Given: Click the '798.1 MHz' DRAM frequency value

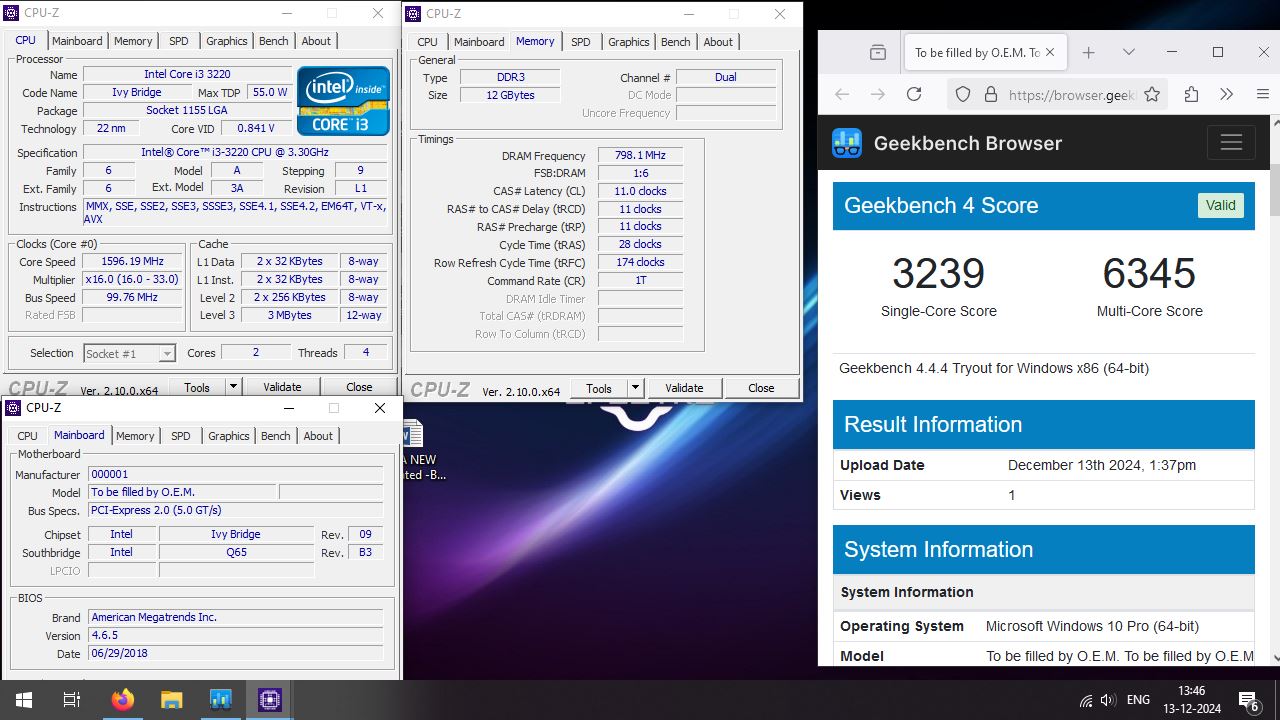Looking at the screenshot, I should [x=640, y=156].
